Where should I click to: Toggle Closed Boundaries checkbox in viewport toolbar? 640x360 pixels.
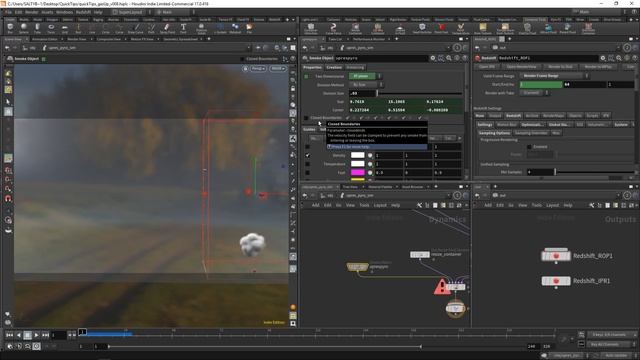242,59
